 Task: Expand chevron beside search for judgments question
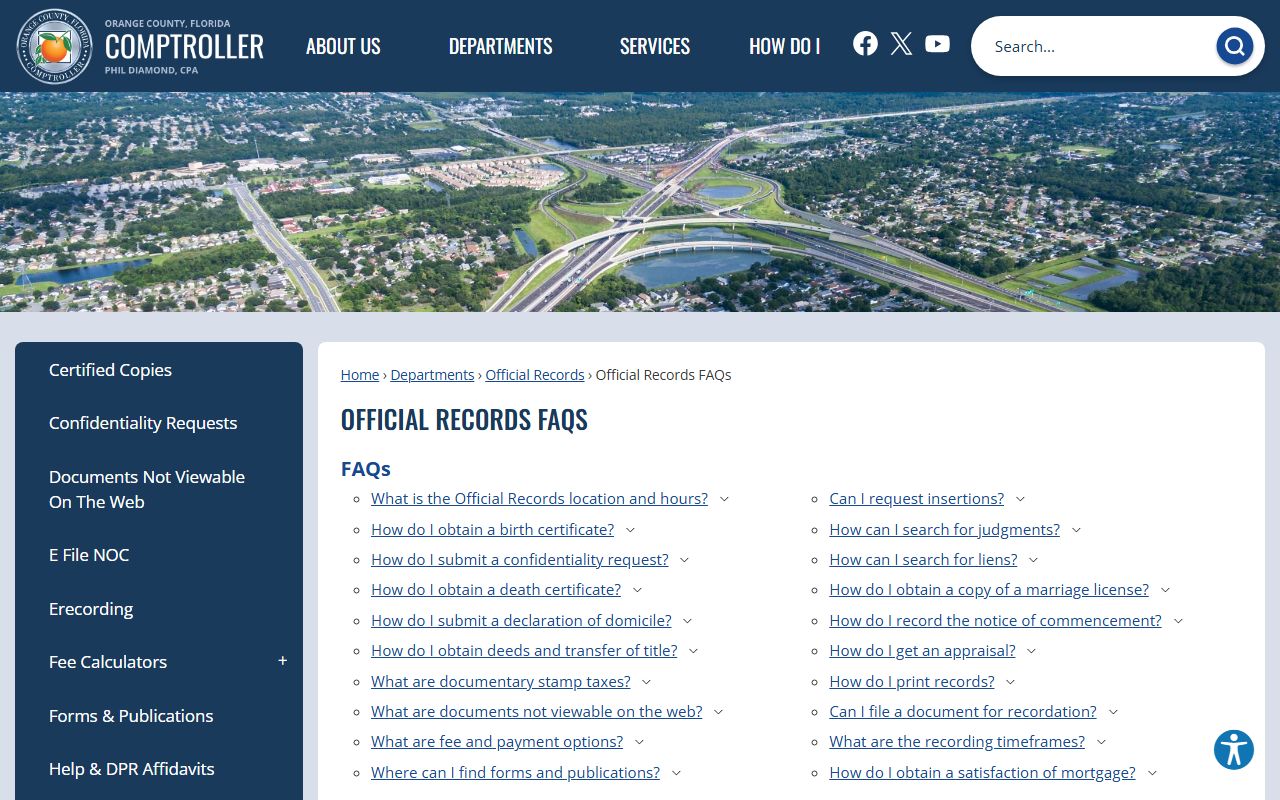(x=1076, y=530)
